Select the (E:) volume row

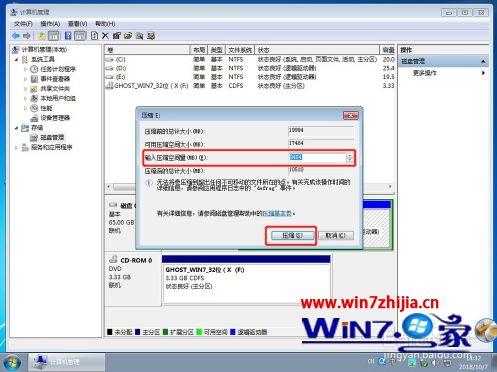pyautogui.click(x=250, y=77)
